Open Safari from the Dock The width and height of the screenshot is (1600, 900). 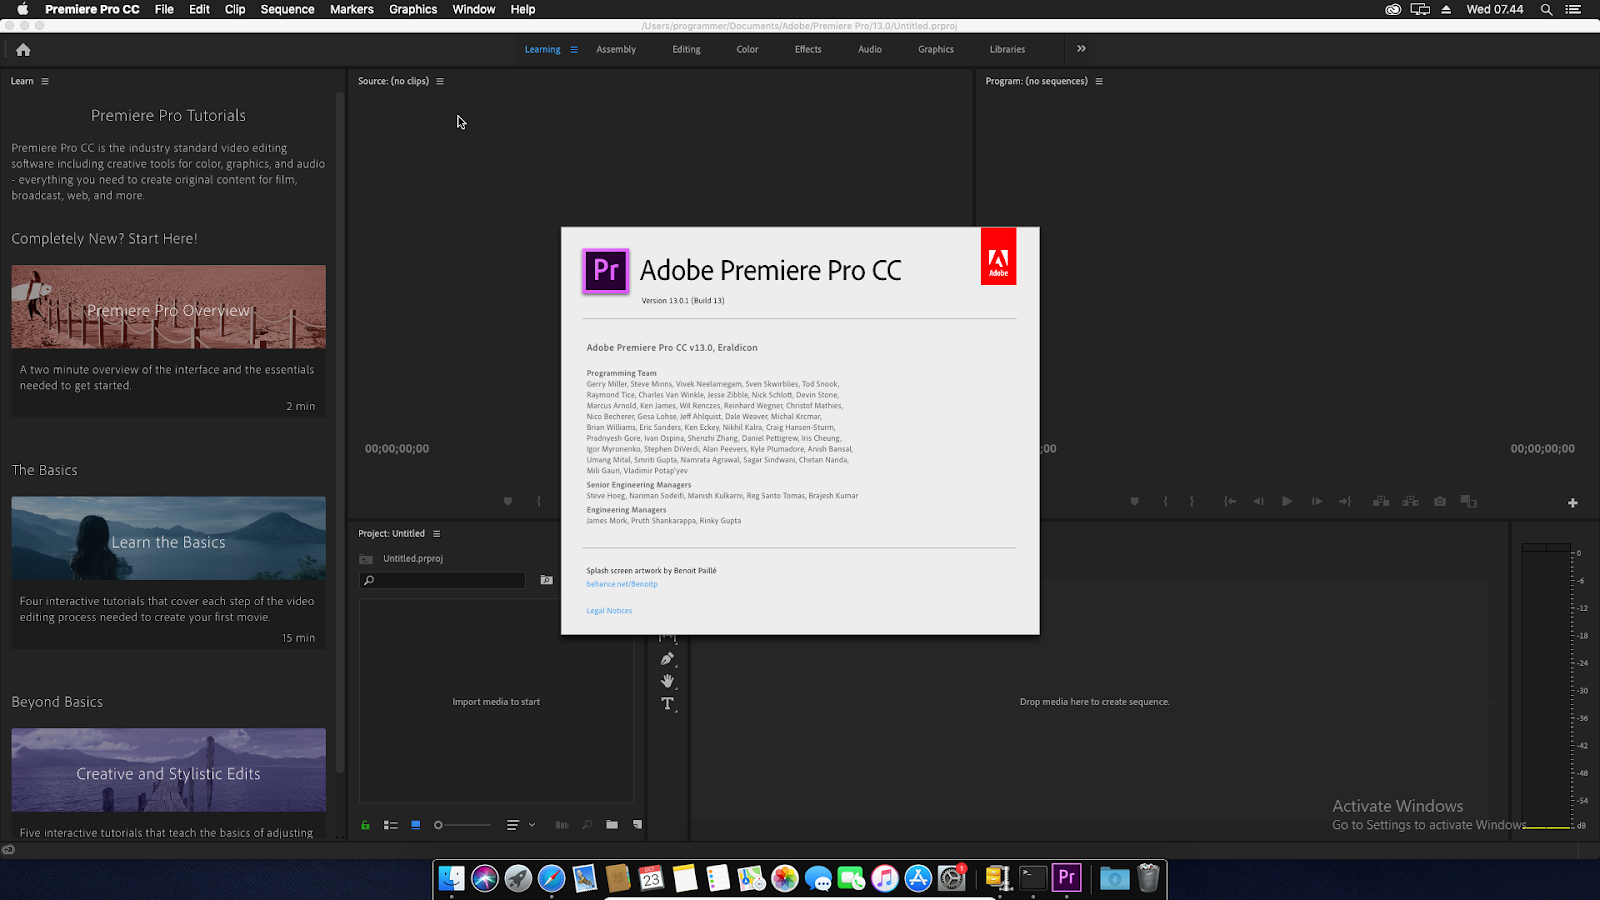[551, 878]
